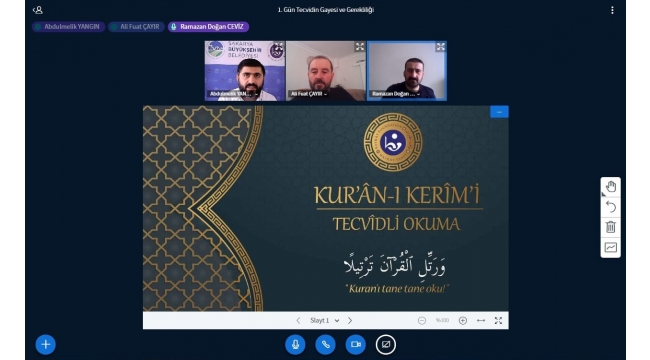The height and width of the screenshot is (360, 650).
Task: Clear all annotations with trash icon
Action: point(611,227)
